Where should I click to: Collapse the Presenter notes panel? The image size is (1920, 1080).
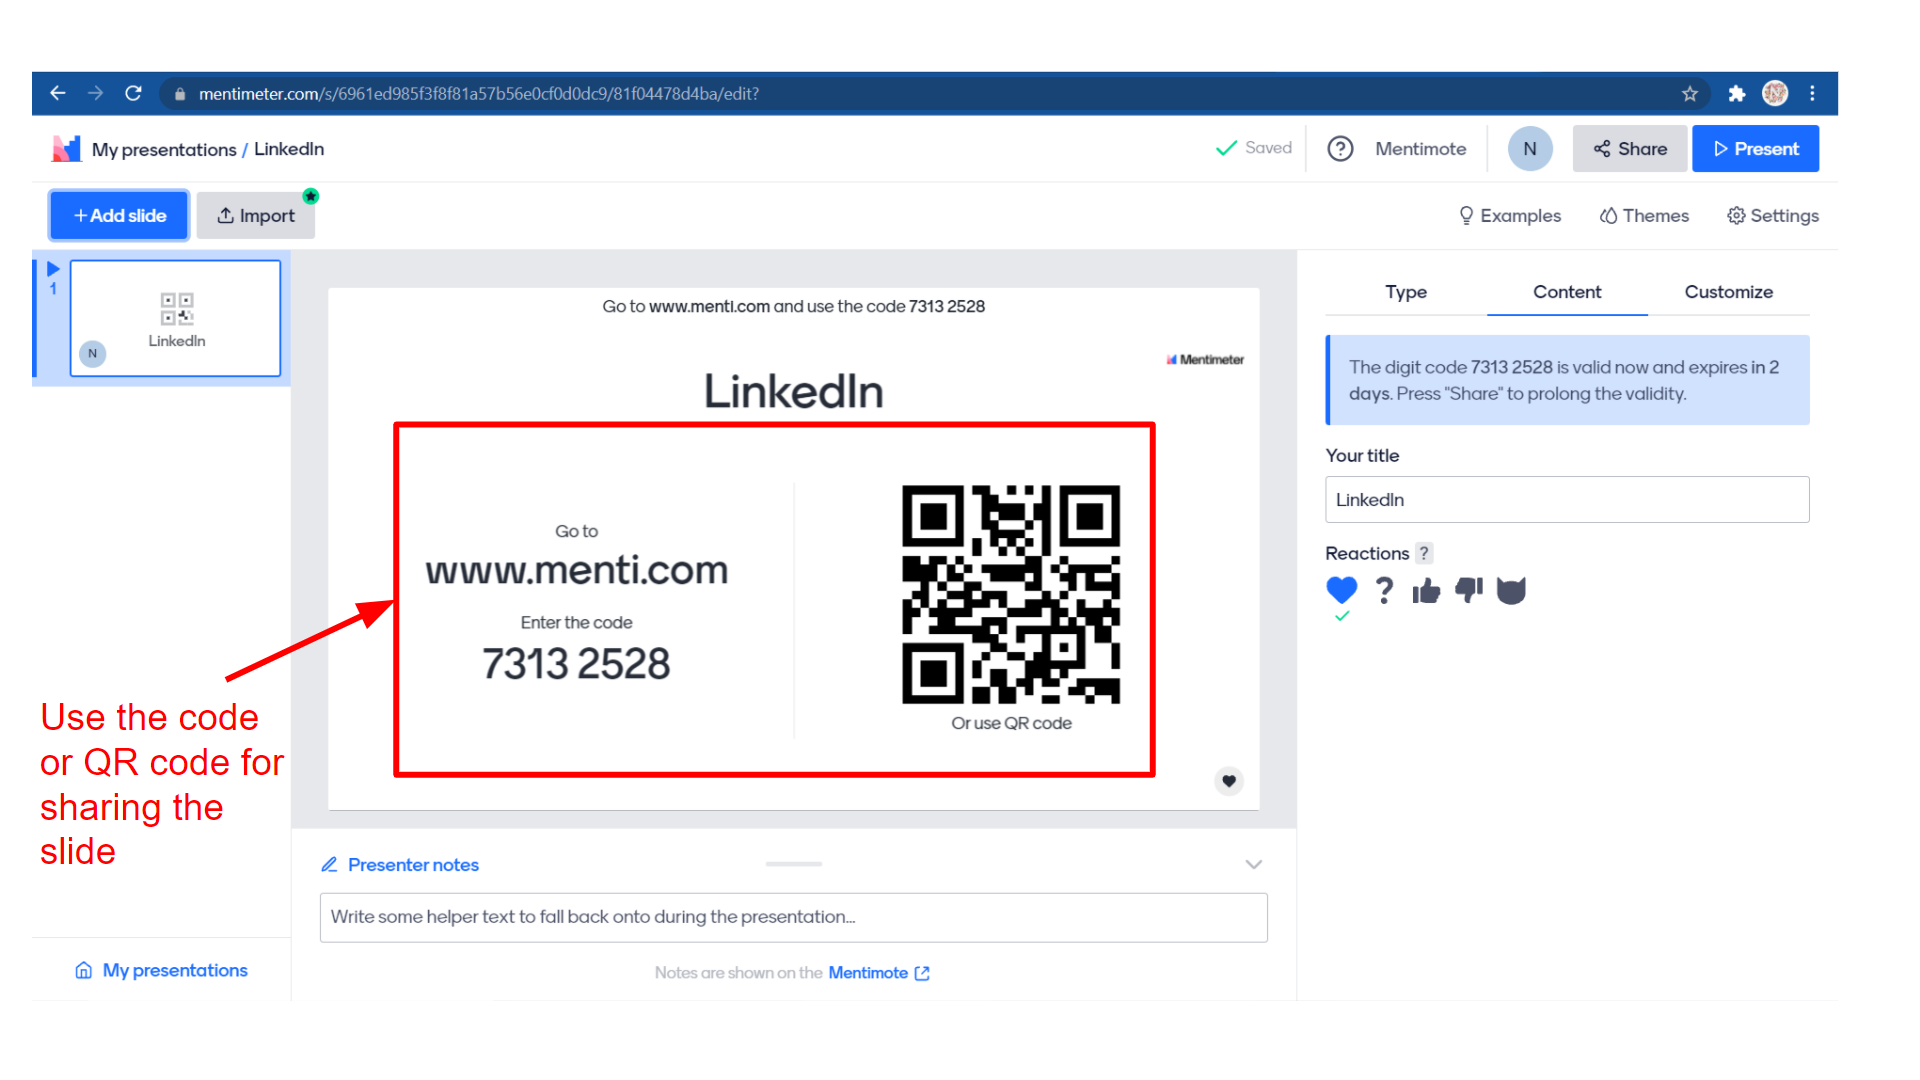pos(1253,864)
